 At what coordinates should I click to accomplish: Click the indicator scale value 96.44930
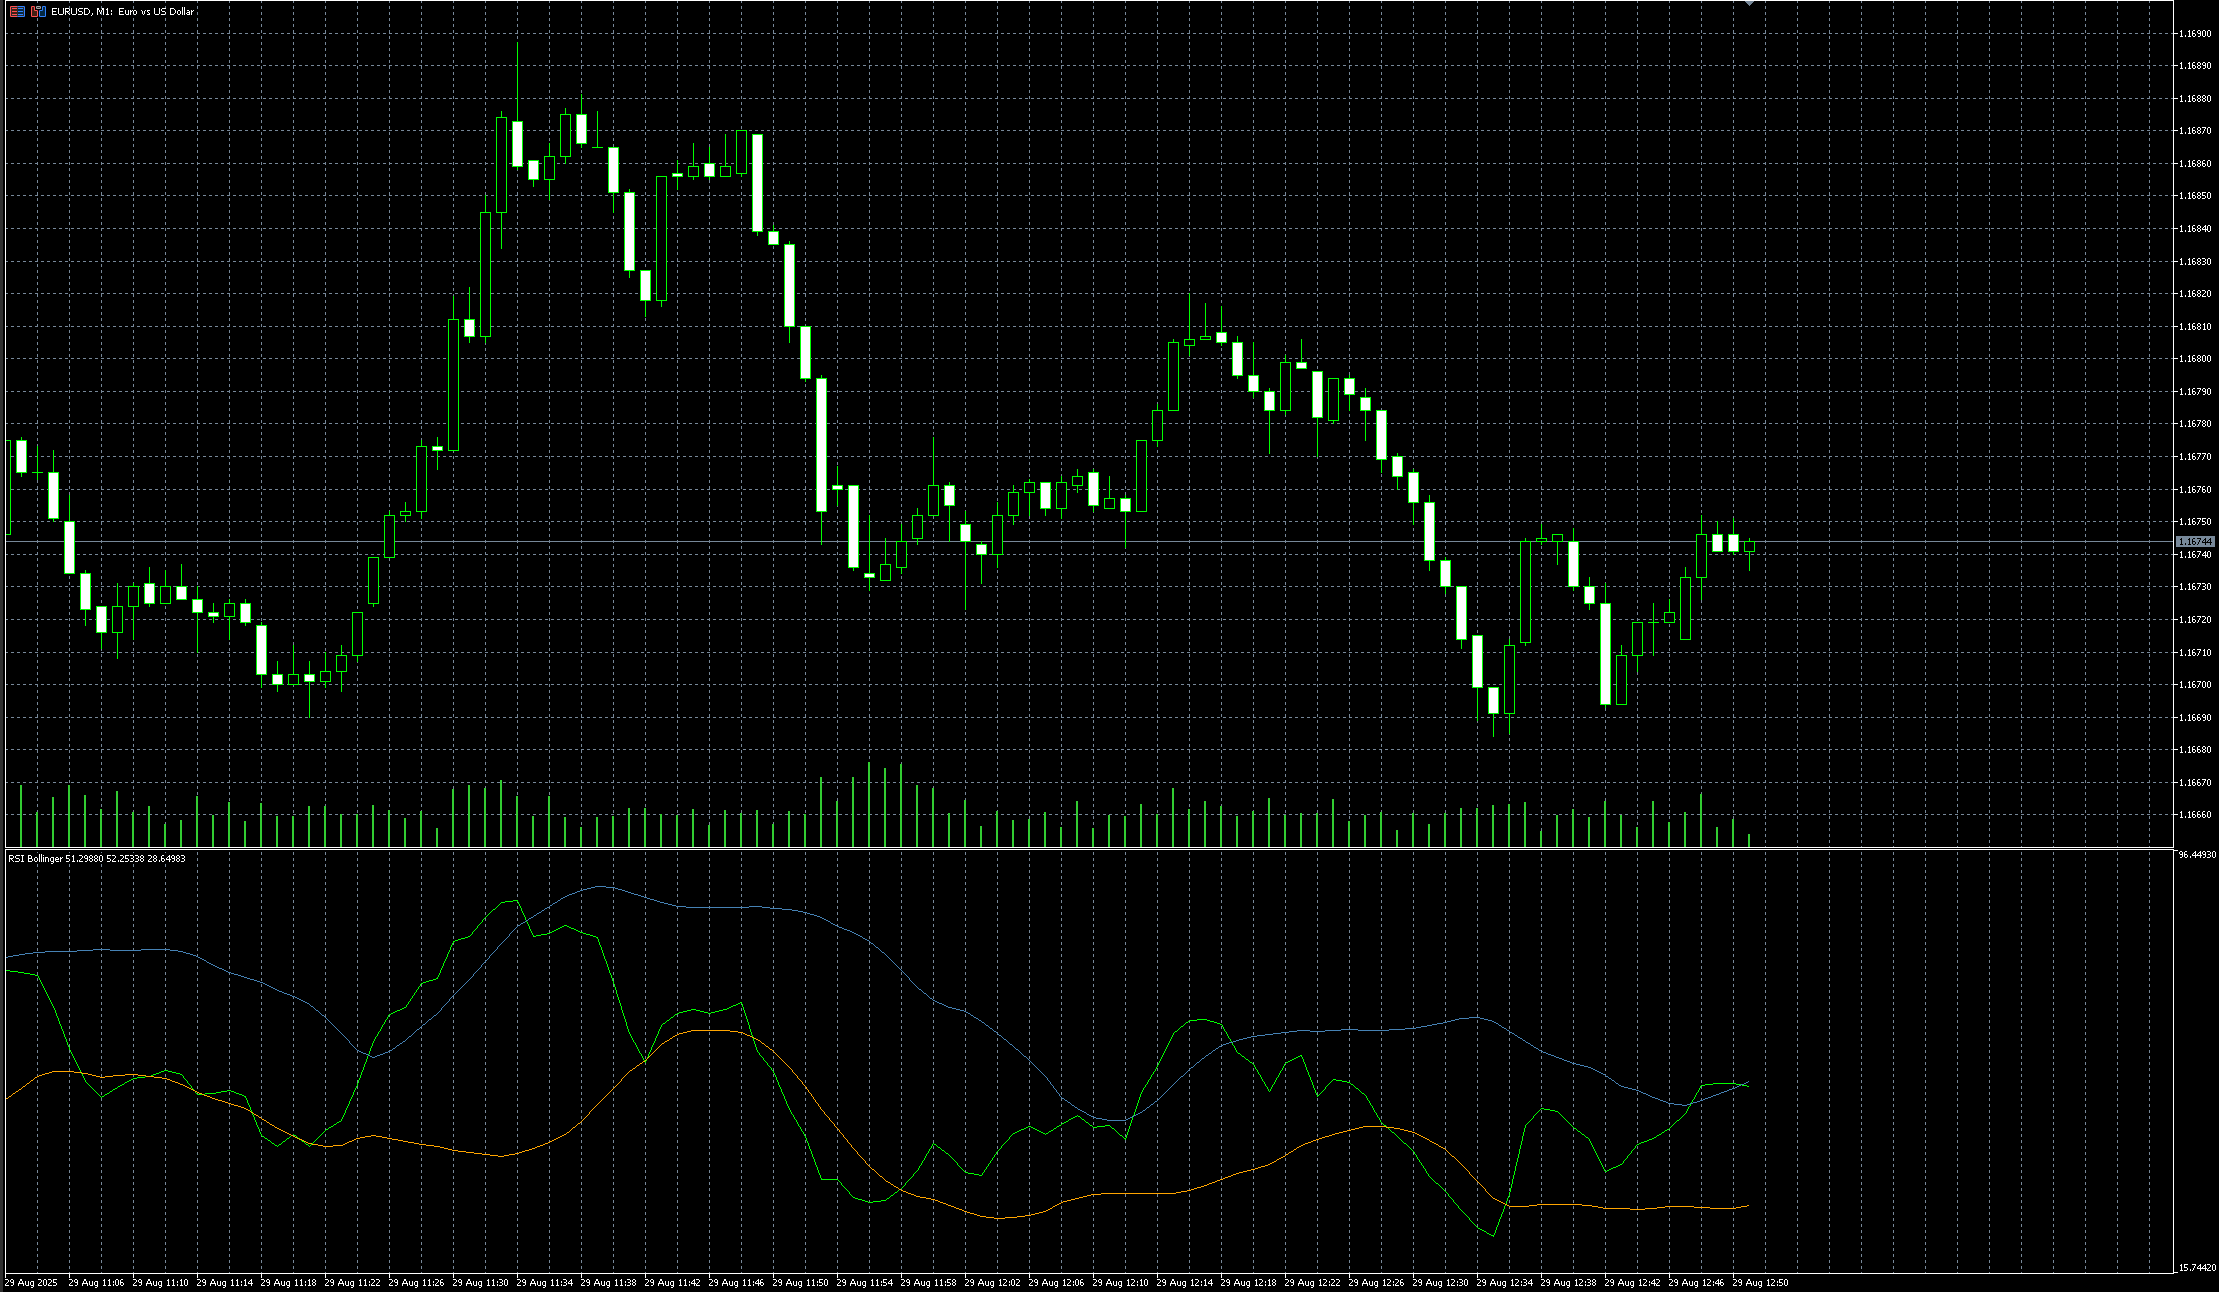[2197, 855]
